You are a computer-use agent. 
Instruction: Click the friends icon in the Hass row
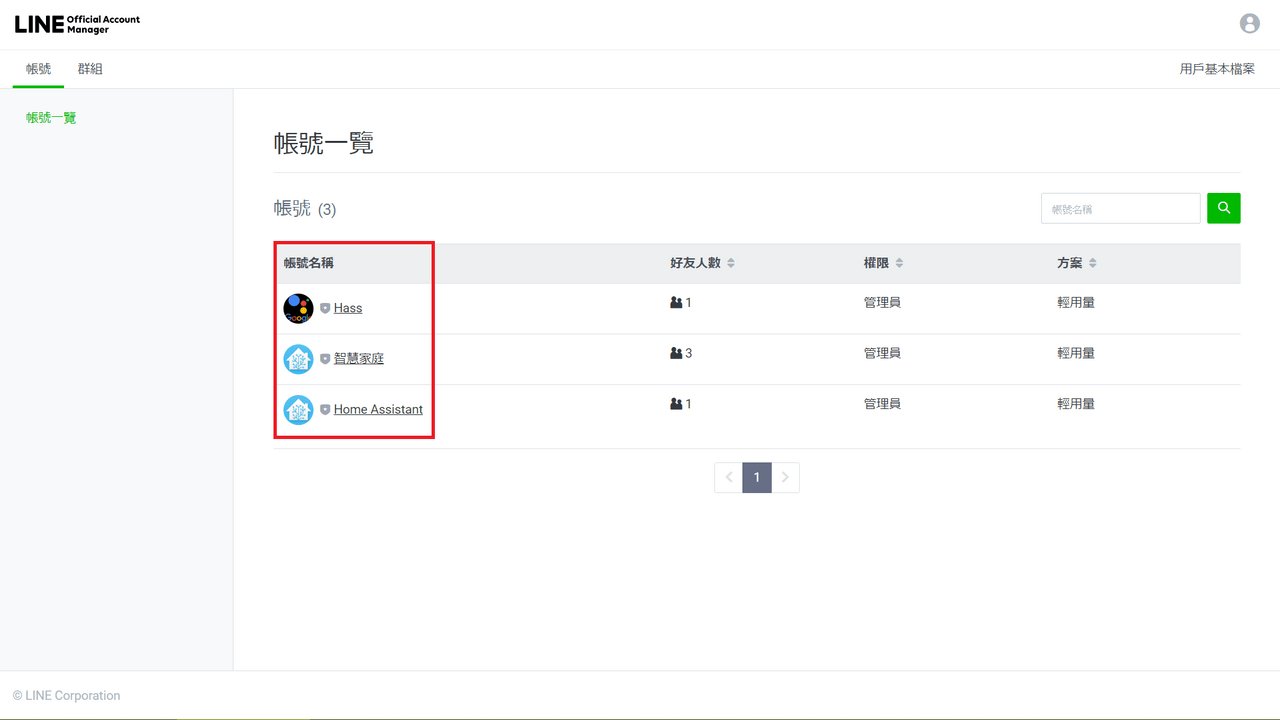(676, 302)
